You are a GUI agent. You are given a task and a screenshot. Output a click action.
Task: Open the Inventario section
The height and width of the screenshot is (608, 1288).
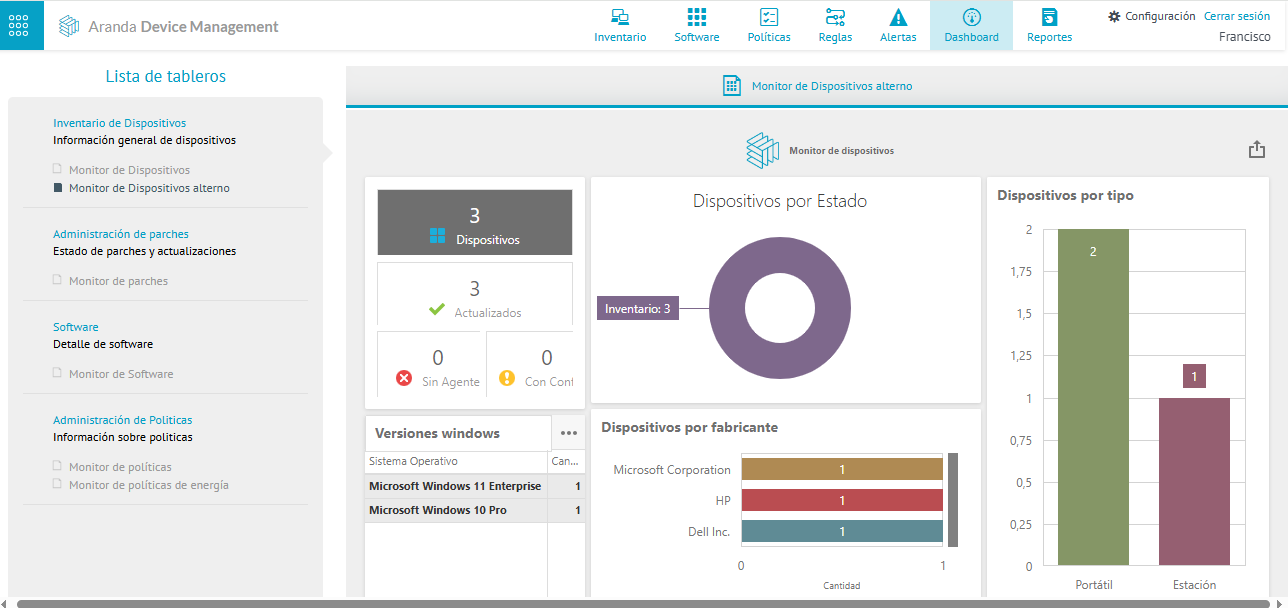(620, 25)
